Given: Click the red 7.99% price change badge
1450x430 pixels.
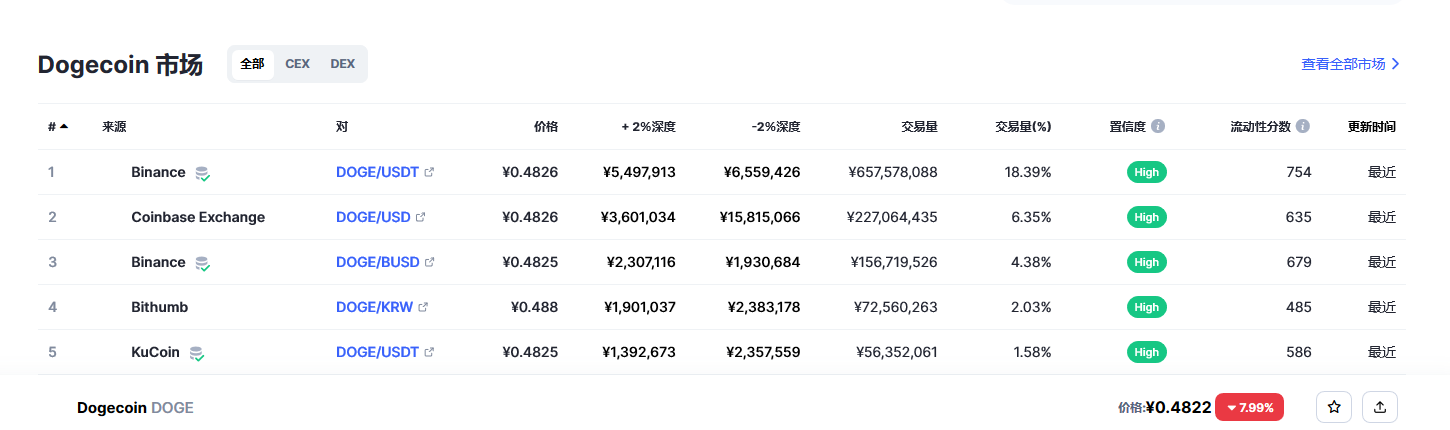Looking at the screenshot, I should (1249, 407).
